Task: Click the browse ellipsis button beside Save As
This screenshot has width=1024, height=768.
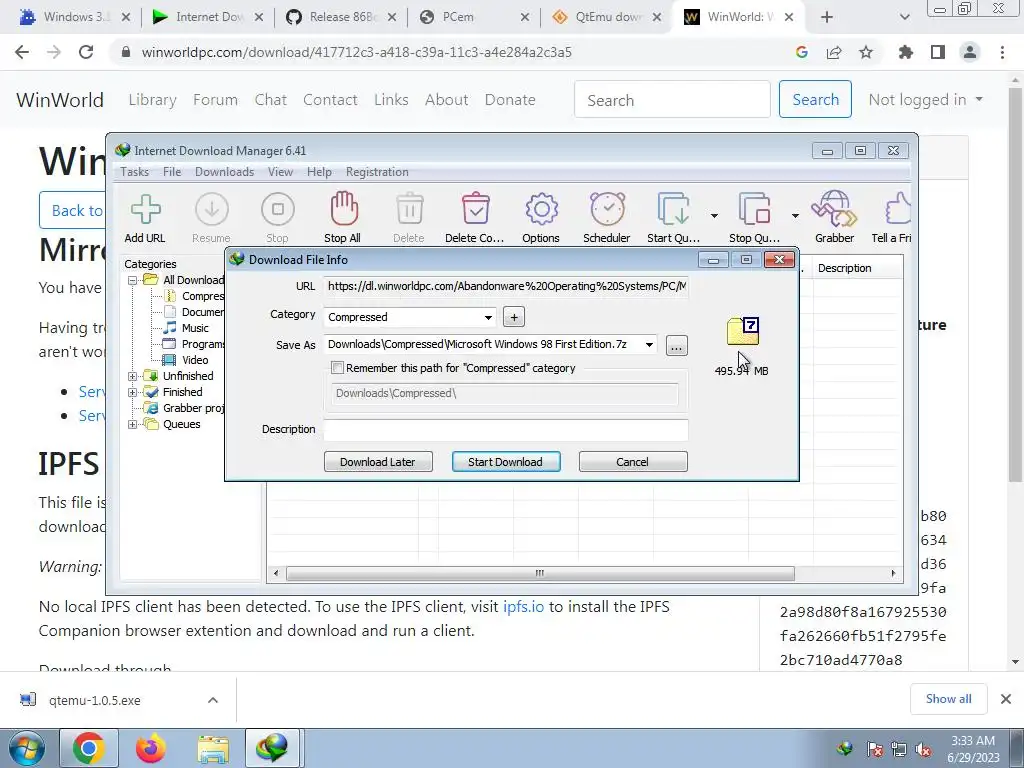Action: (677, 345)
